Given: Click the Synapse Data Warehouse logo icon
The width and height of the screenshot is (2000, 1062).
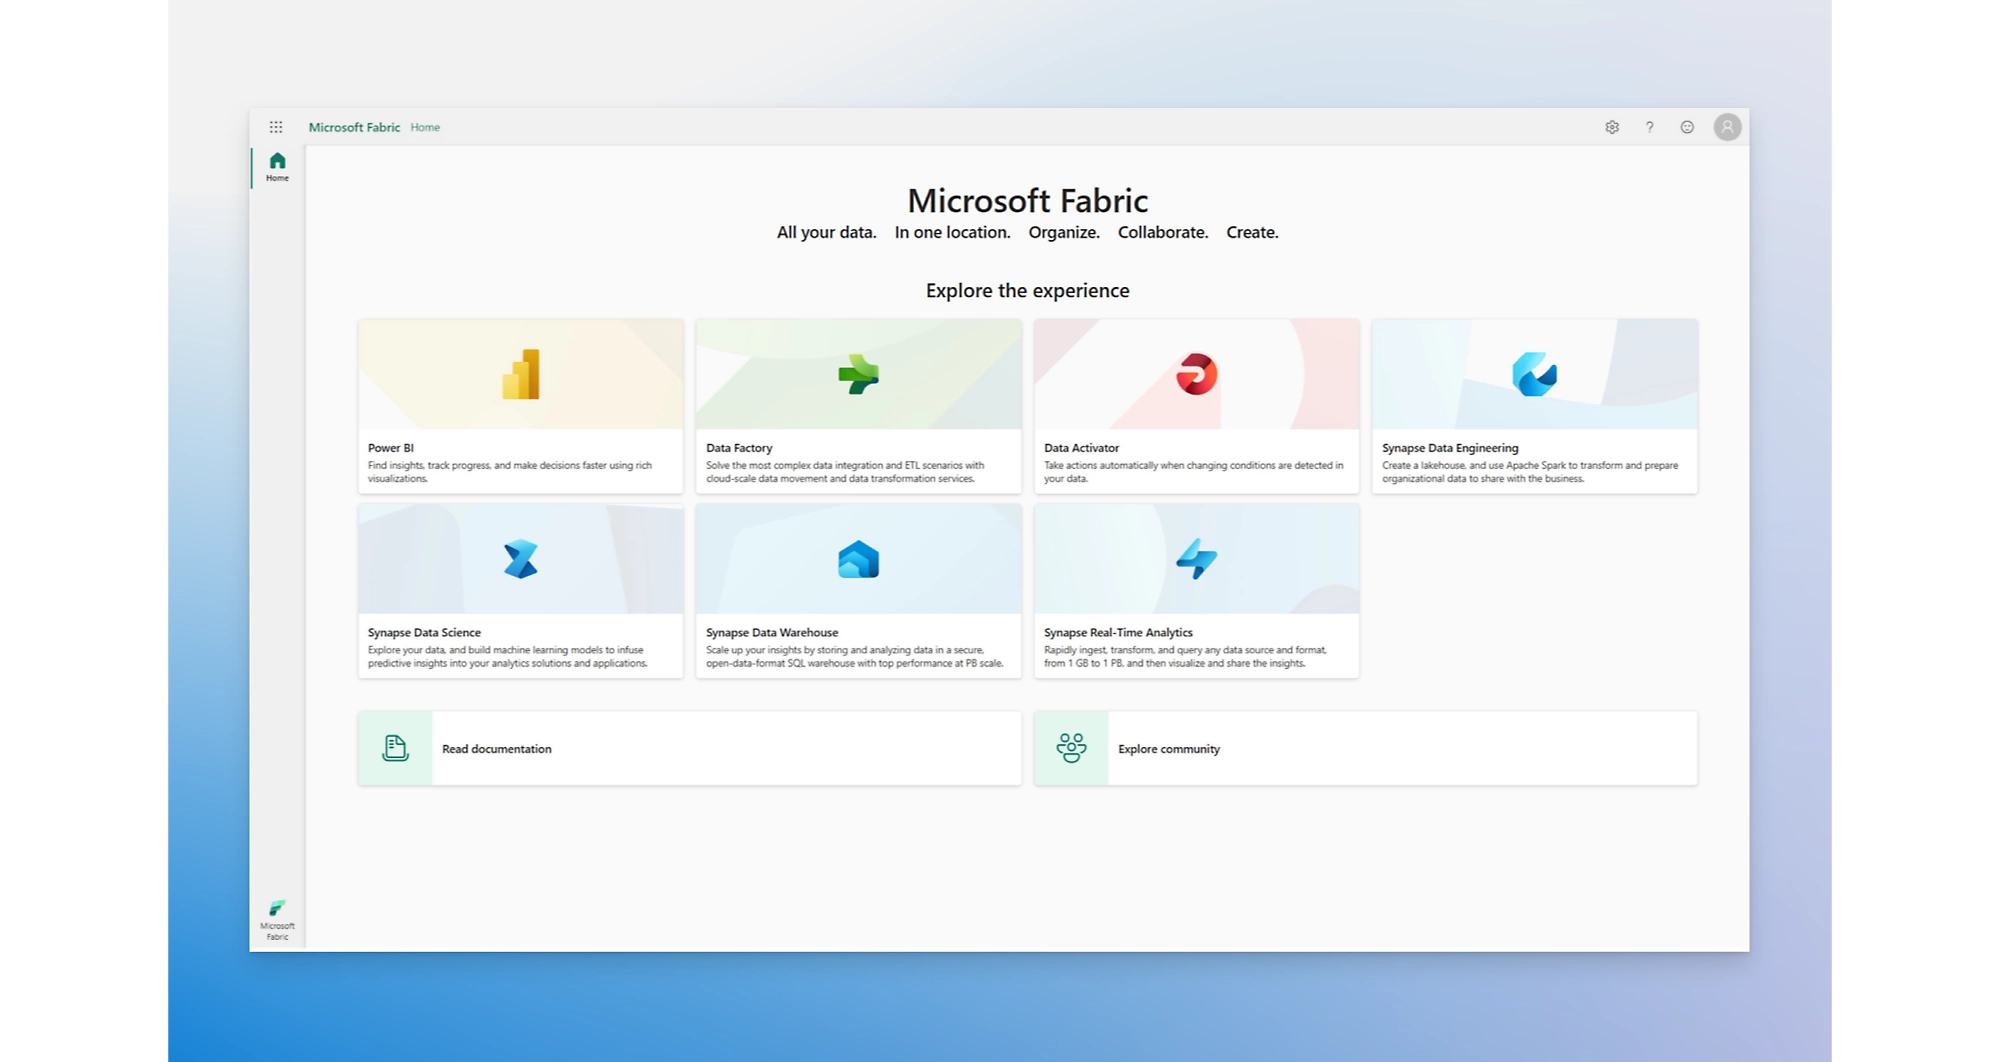Looking at the screenshot, I should (858, 560).
